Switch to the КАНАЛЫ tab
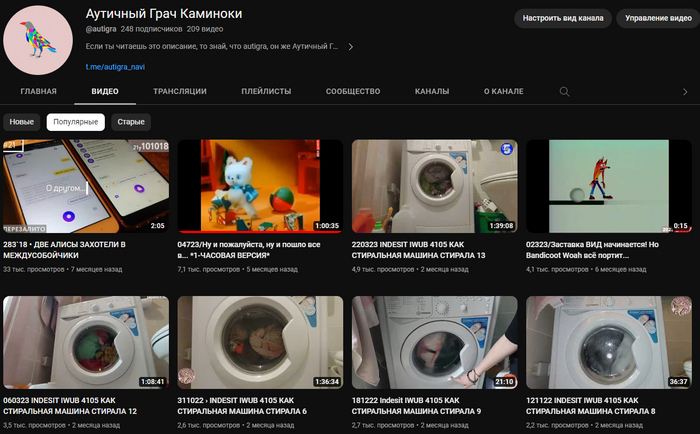The width and height of the screenshot is (700, 434). 432,91
